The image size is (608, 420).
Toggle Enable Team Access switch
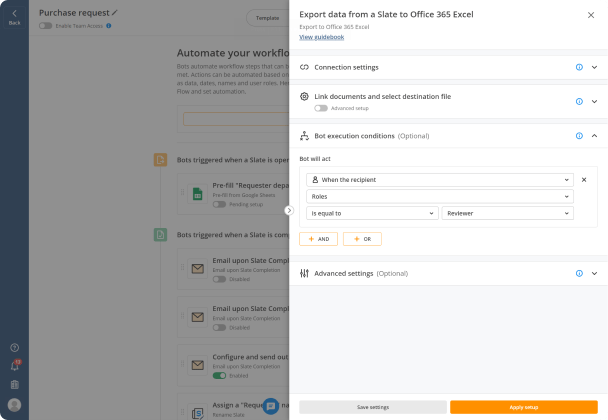point(45,26)
